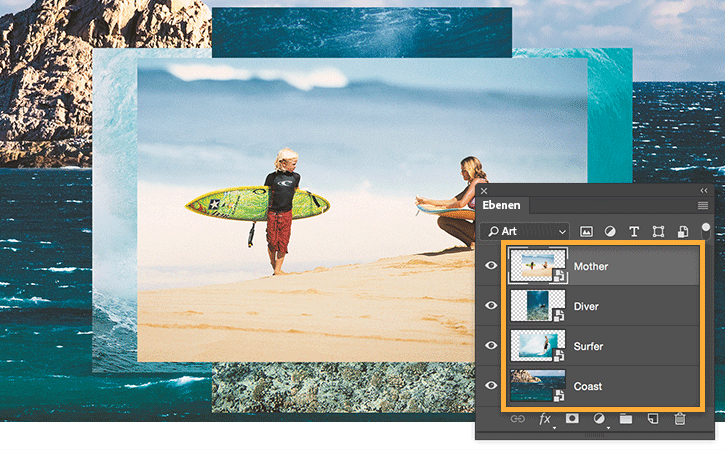Toggle visibility of Coast layer
The height and width of the screenshot is (450, 725).
(x=491, y=385)
